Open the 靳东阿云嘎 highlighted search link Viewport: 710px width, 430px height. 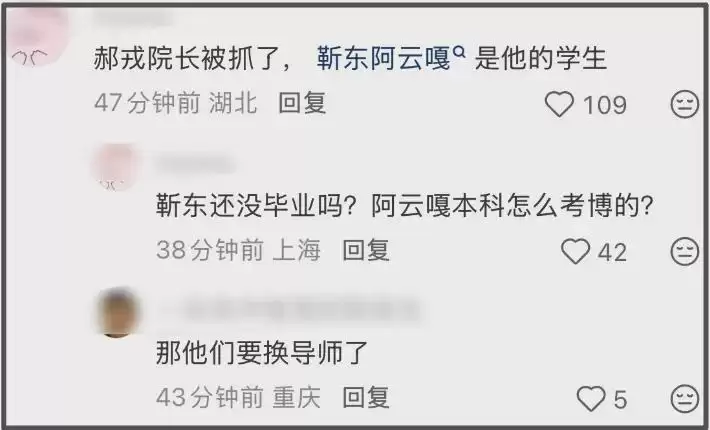384,59
